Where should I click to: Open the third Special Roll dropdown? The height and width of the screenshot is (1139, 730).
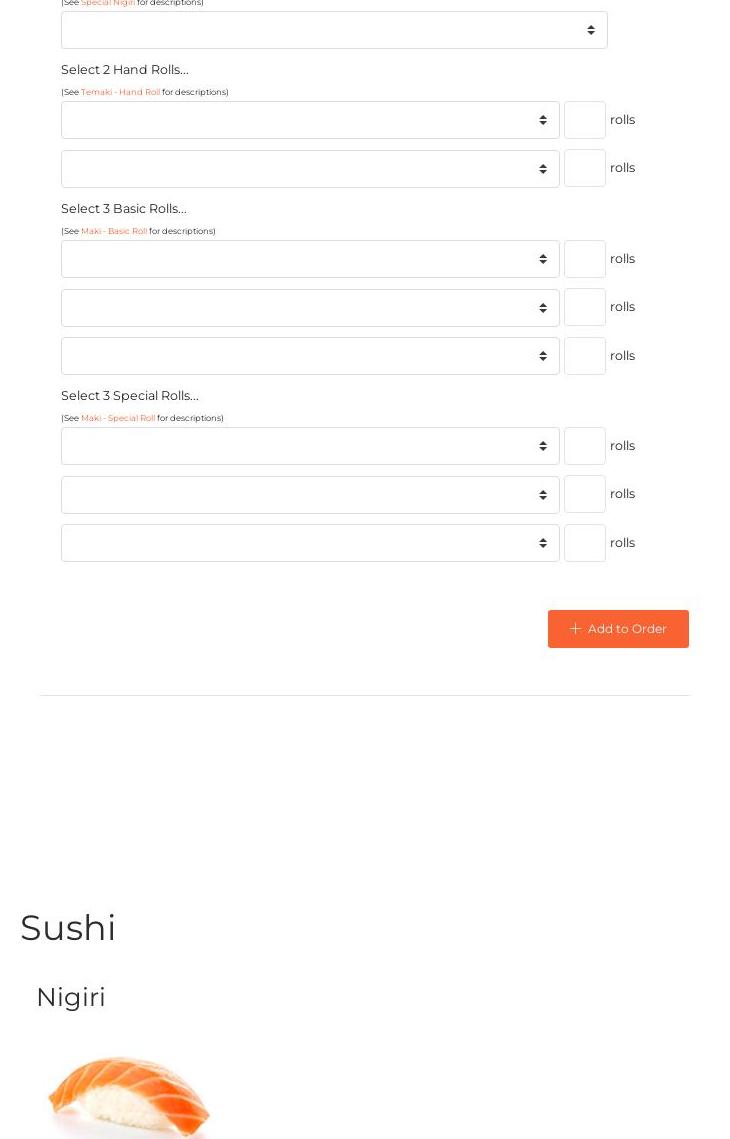coord(310,543)
